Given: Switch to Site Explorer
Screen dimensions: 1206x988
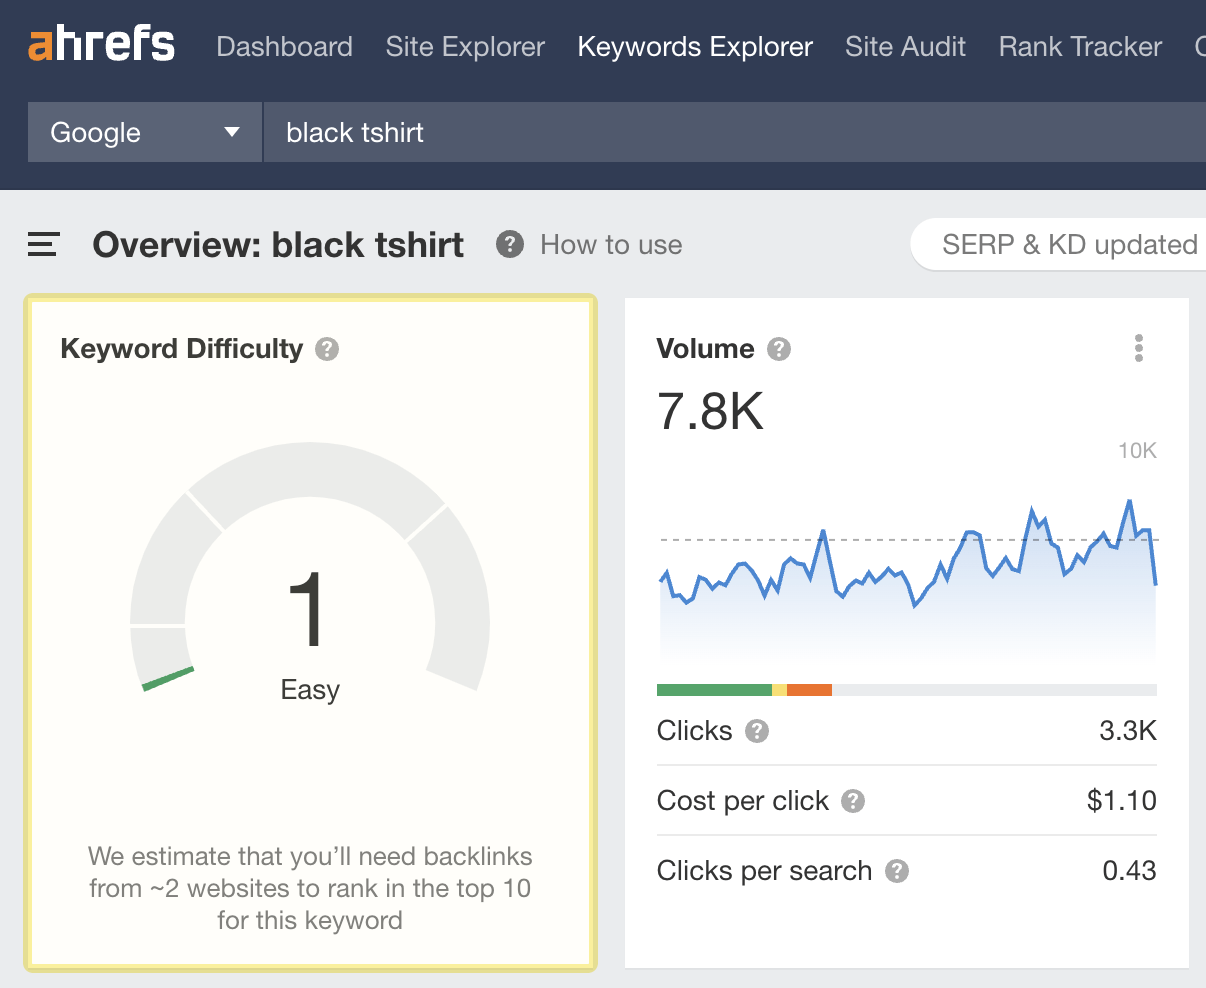Looking at the screenshot, I should [464, 46].
